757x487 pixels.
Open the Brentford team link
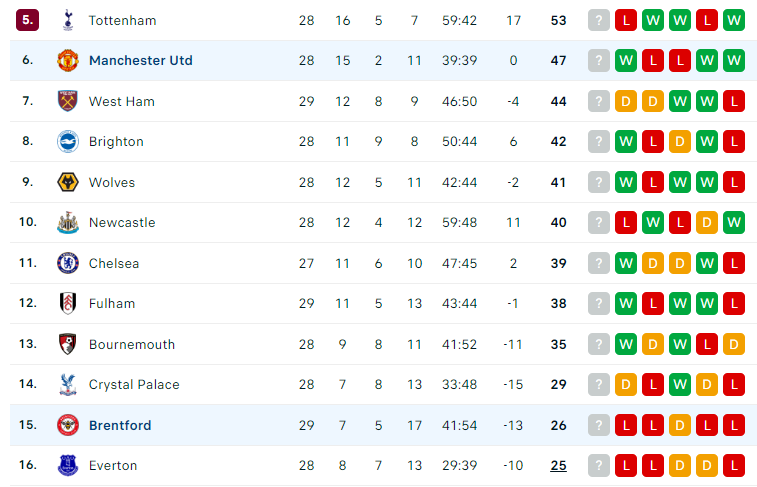pos(120,425)
